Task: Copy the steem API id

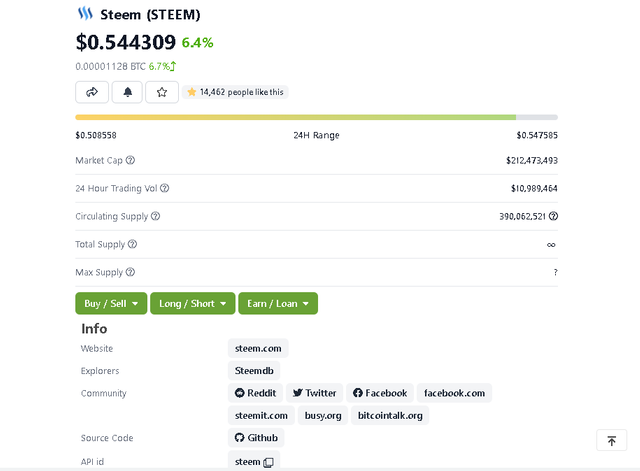Action: [x=269, y=462]
